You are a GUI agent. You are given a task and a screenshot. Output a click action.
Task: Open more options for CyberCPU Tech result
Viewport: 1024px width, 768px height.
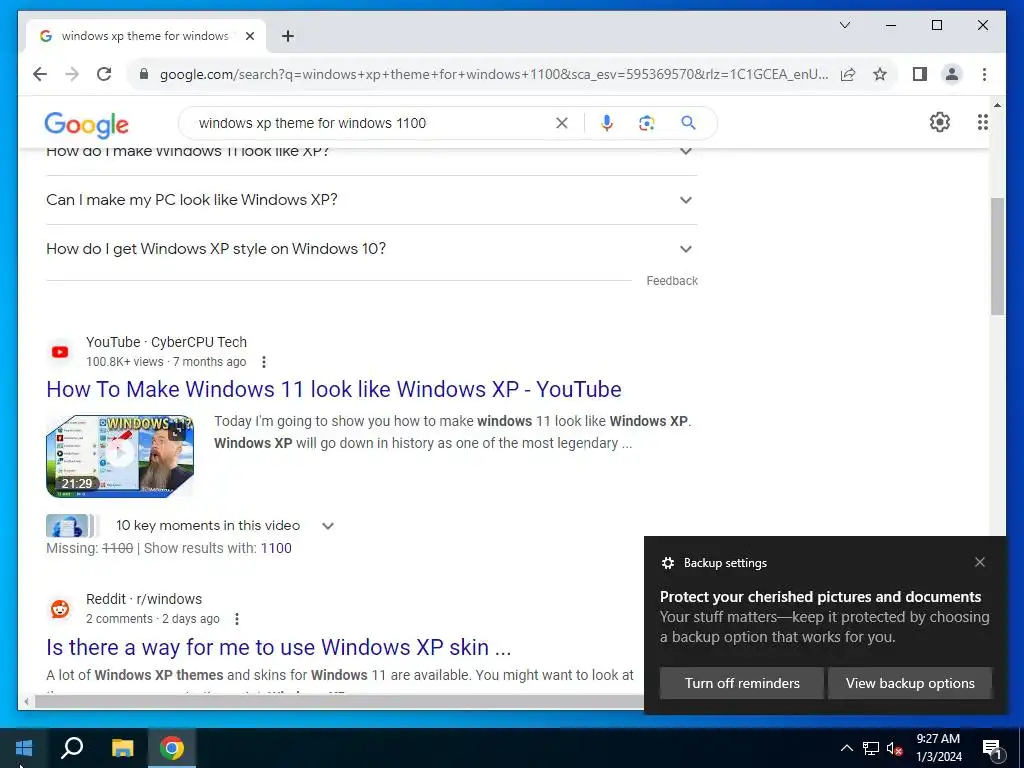pyautogui.click(x=264, y=362)
